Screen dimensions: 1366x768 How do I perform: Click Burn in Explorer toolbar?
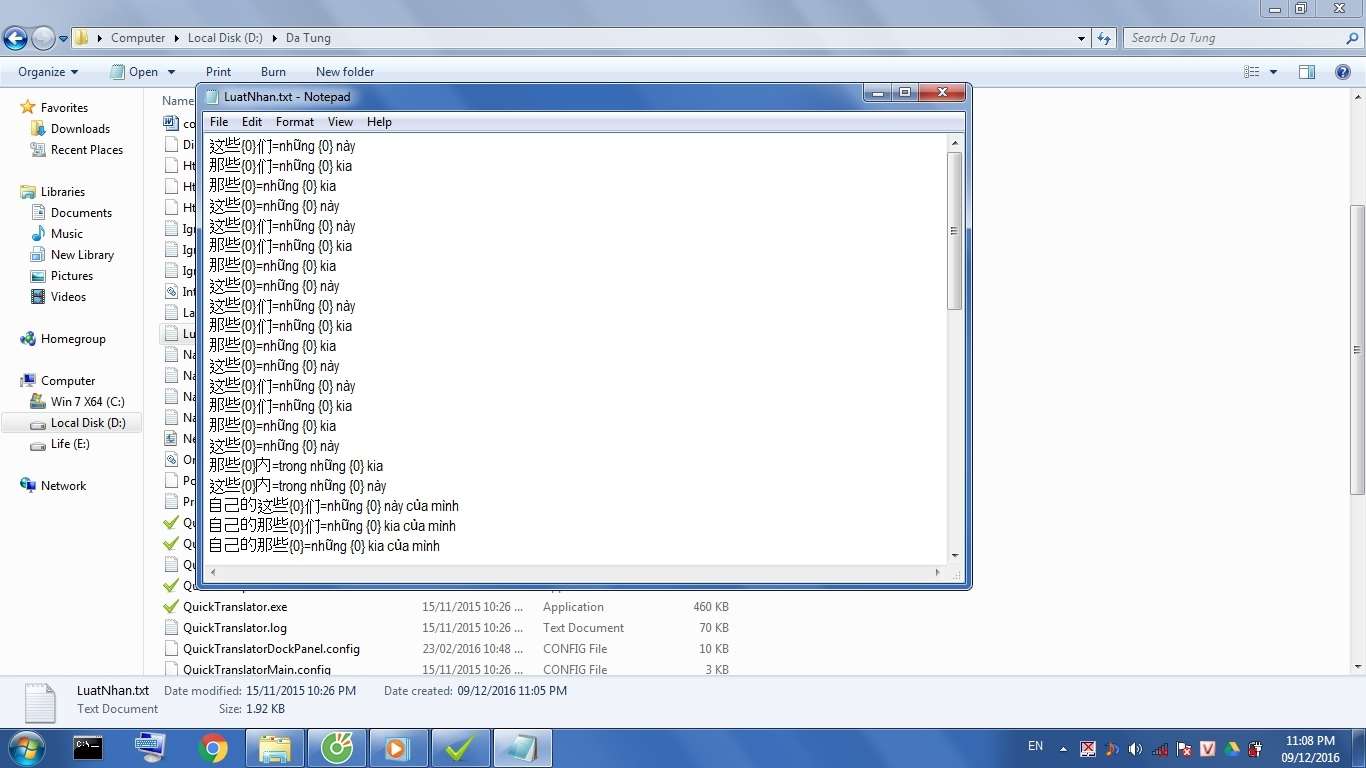[273, 72]
